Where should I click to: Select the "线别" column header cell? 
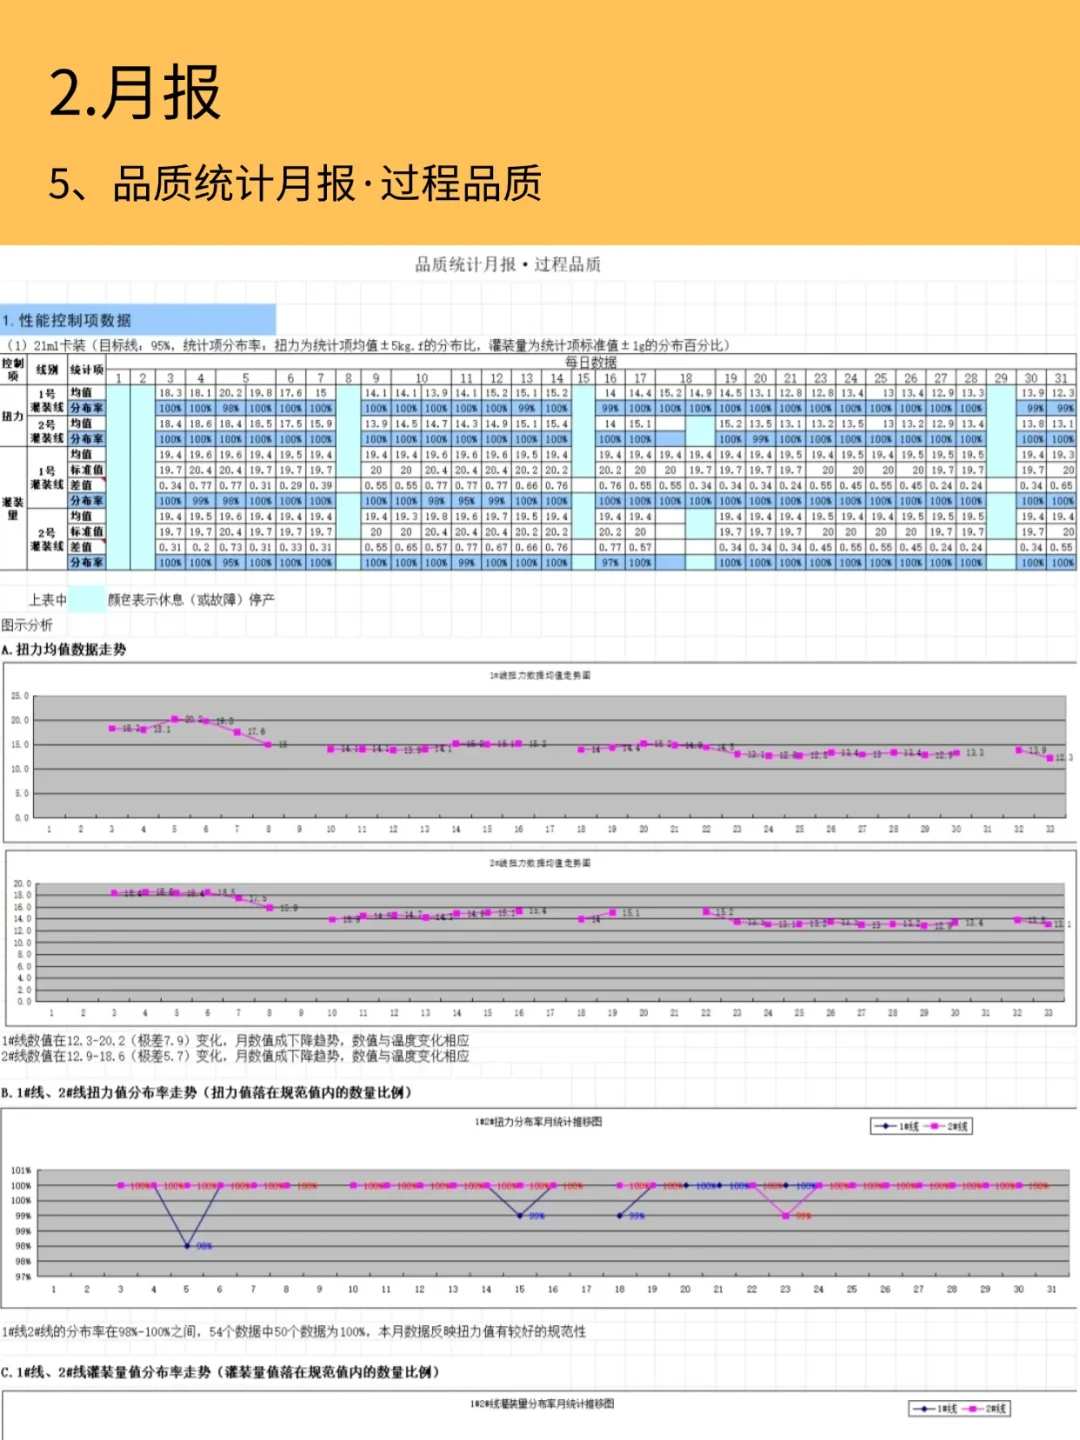coord(47,369)
